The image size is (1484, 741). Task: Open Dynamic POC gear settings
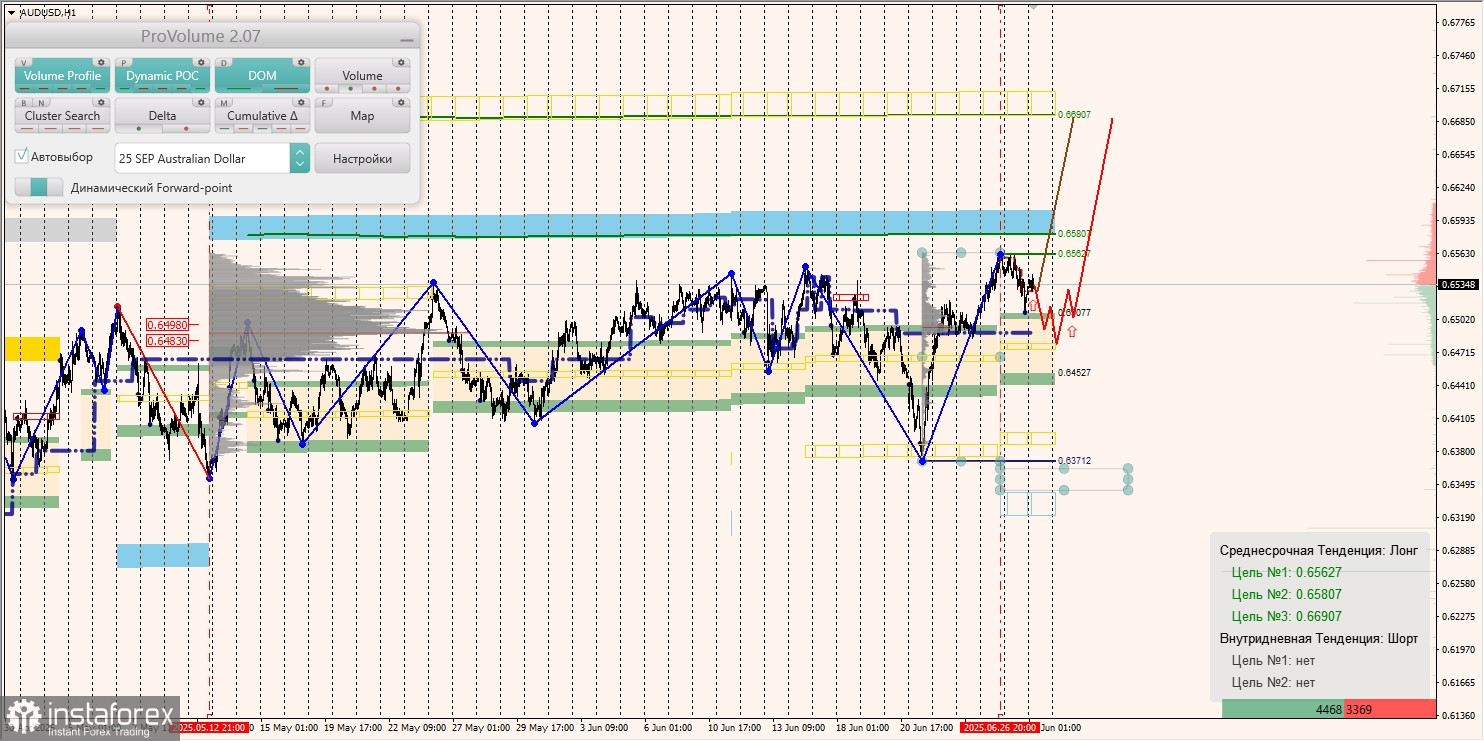click(200, 62)
